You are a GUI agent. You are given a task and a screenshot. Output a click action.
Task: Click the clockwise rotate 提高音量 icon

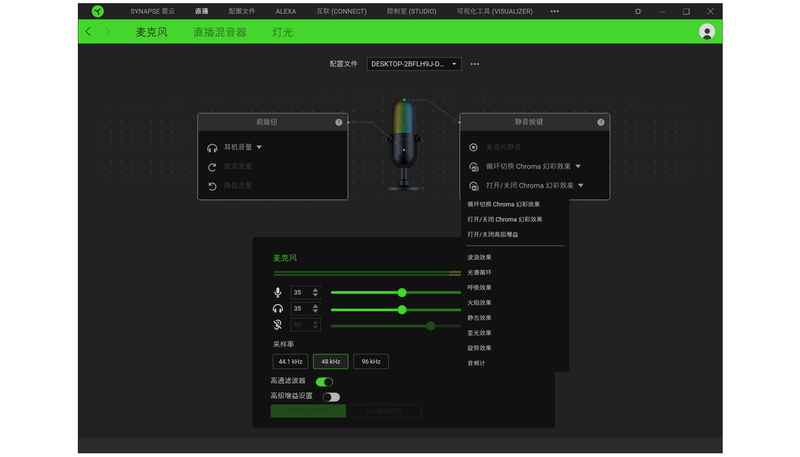tap(212, 167)
